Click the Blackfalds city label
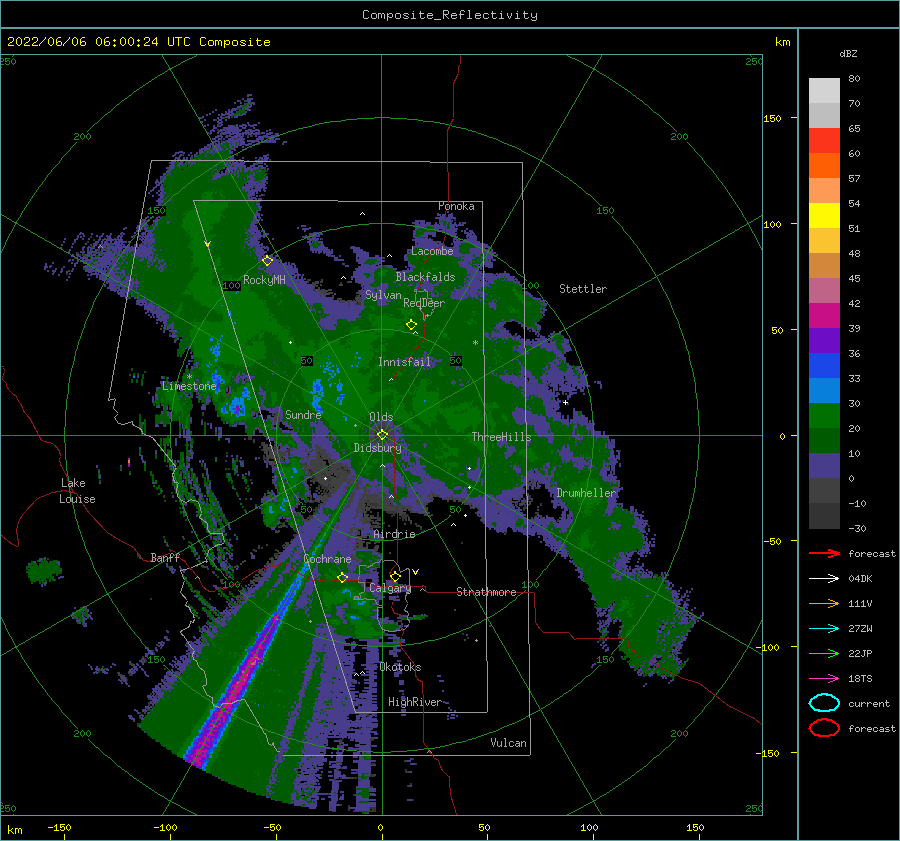This screenshot has height=841, width=900. click(425, 277)
